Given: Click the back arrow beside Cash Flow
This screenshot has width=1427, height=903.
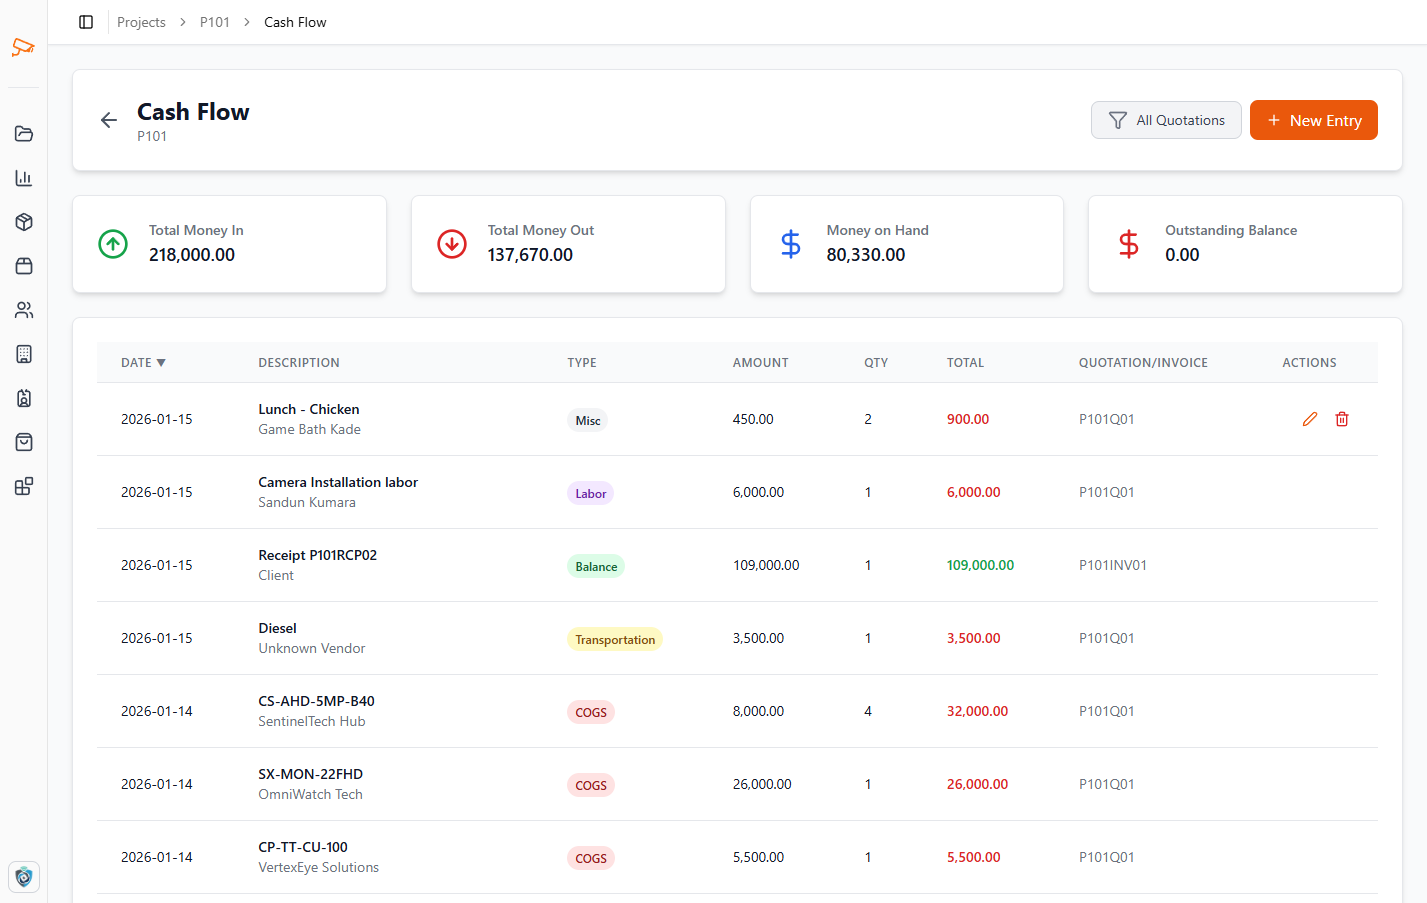Looking at the screenshot, I should 109,121.
